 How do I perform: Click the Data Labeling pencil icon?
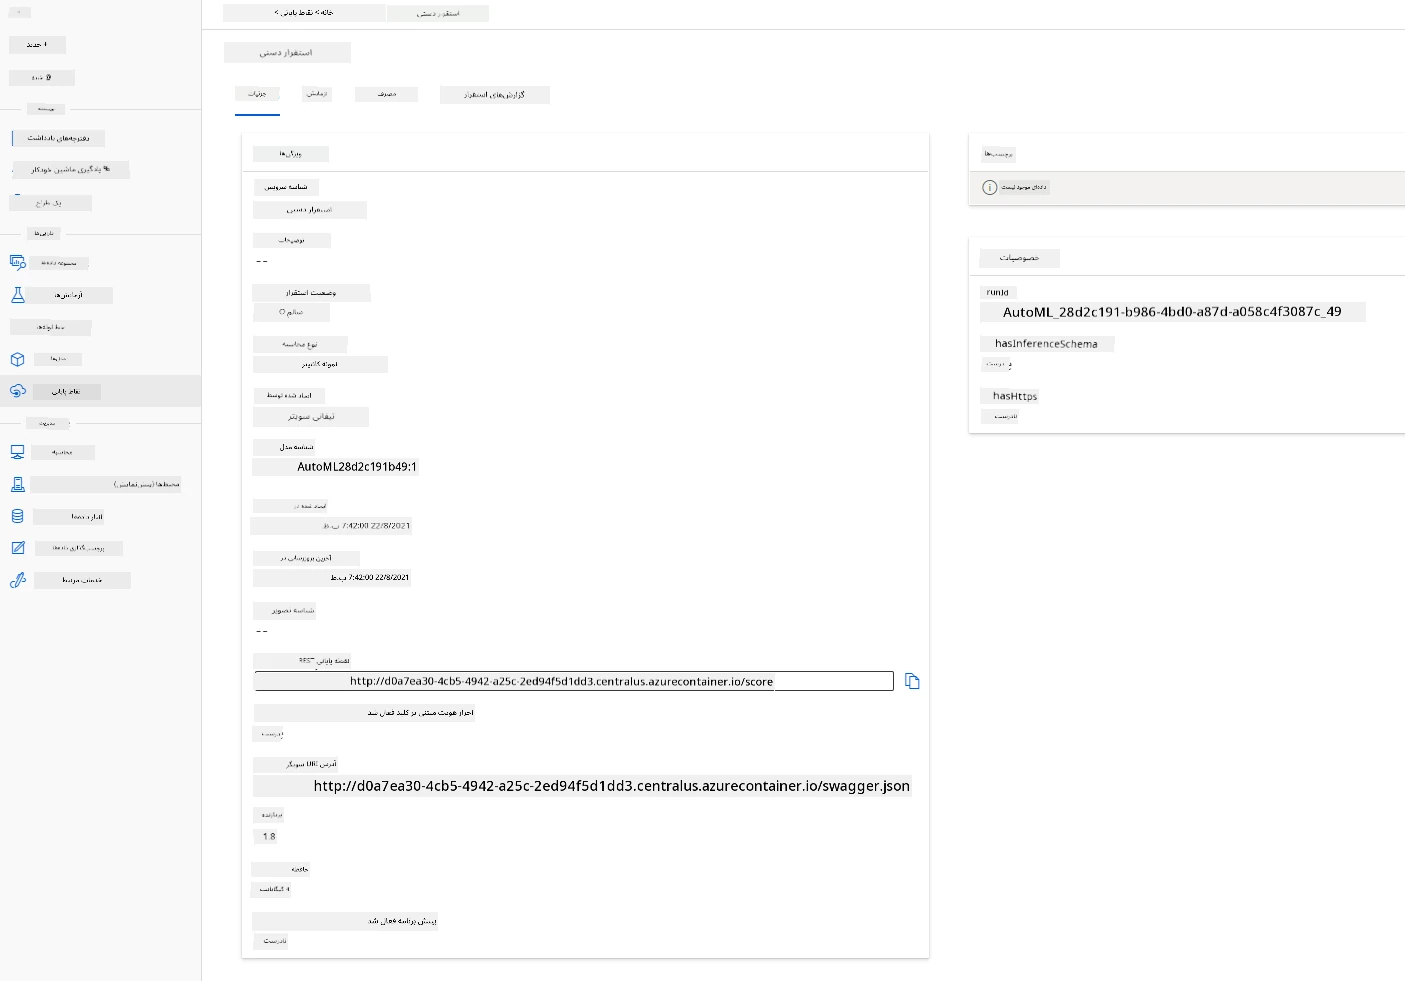tap(17, 548)
